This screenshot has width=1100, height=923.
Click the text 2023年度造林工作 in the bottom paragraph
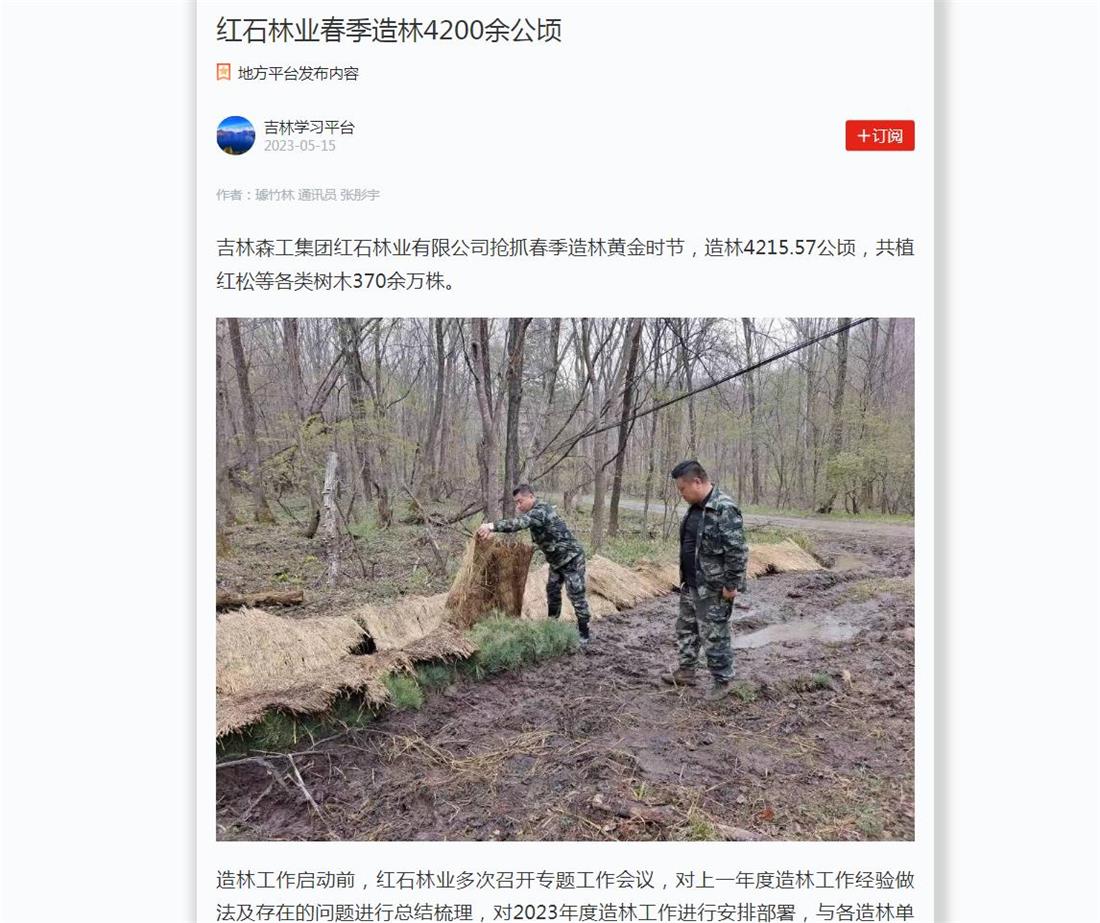click(586, 912)
